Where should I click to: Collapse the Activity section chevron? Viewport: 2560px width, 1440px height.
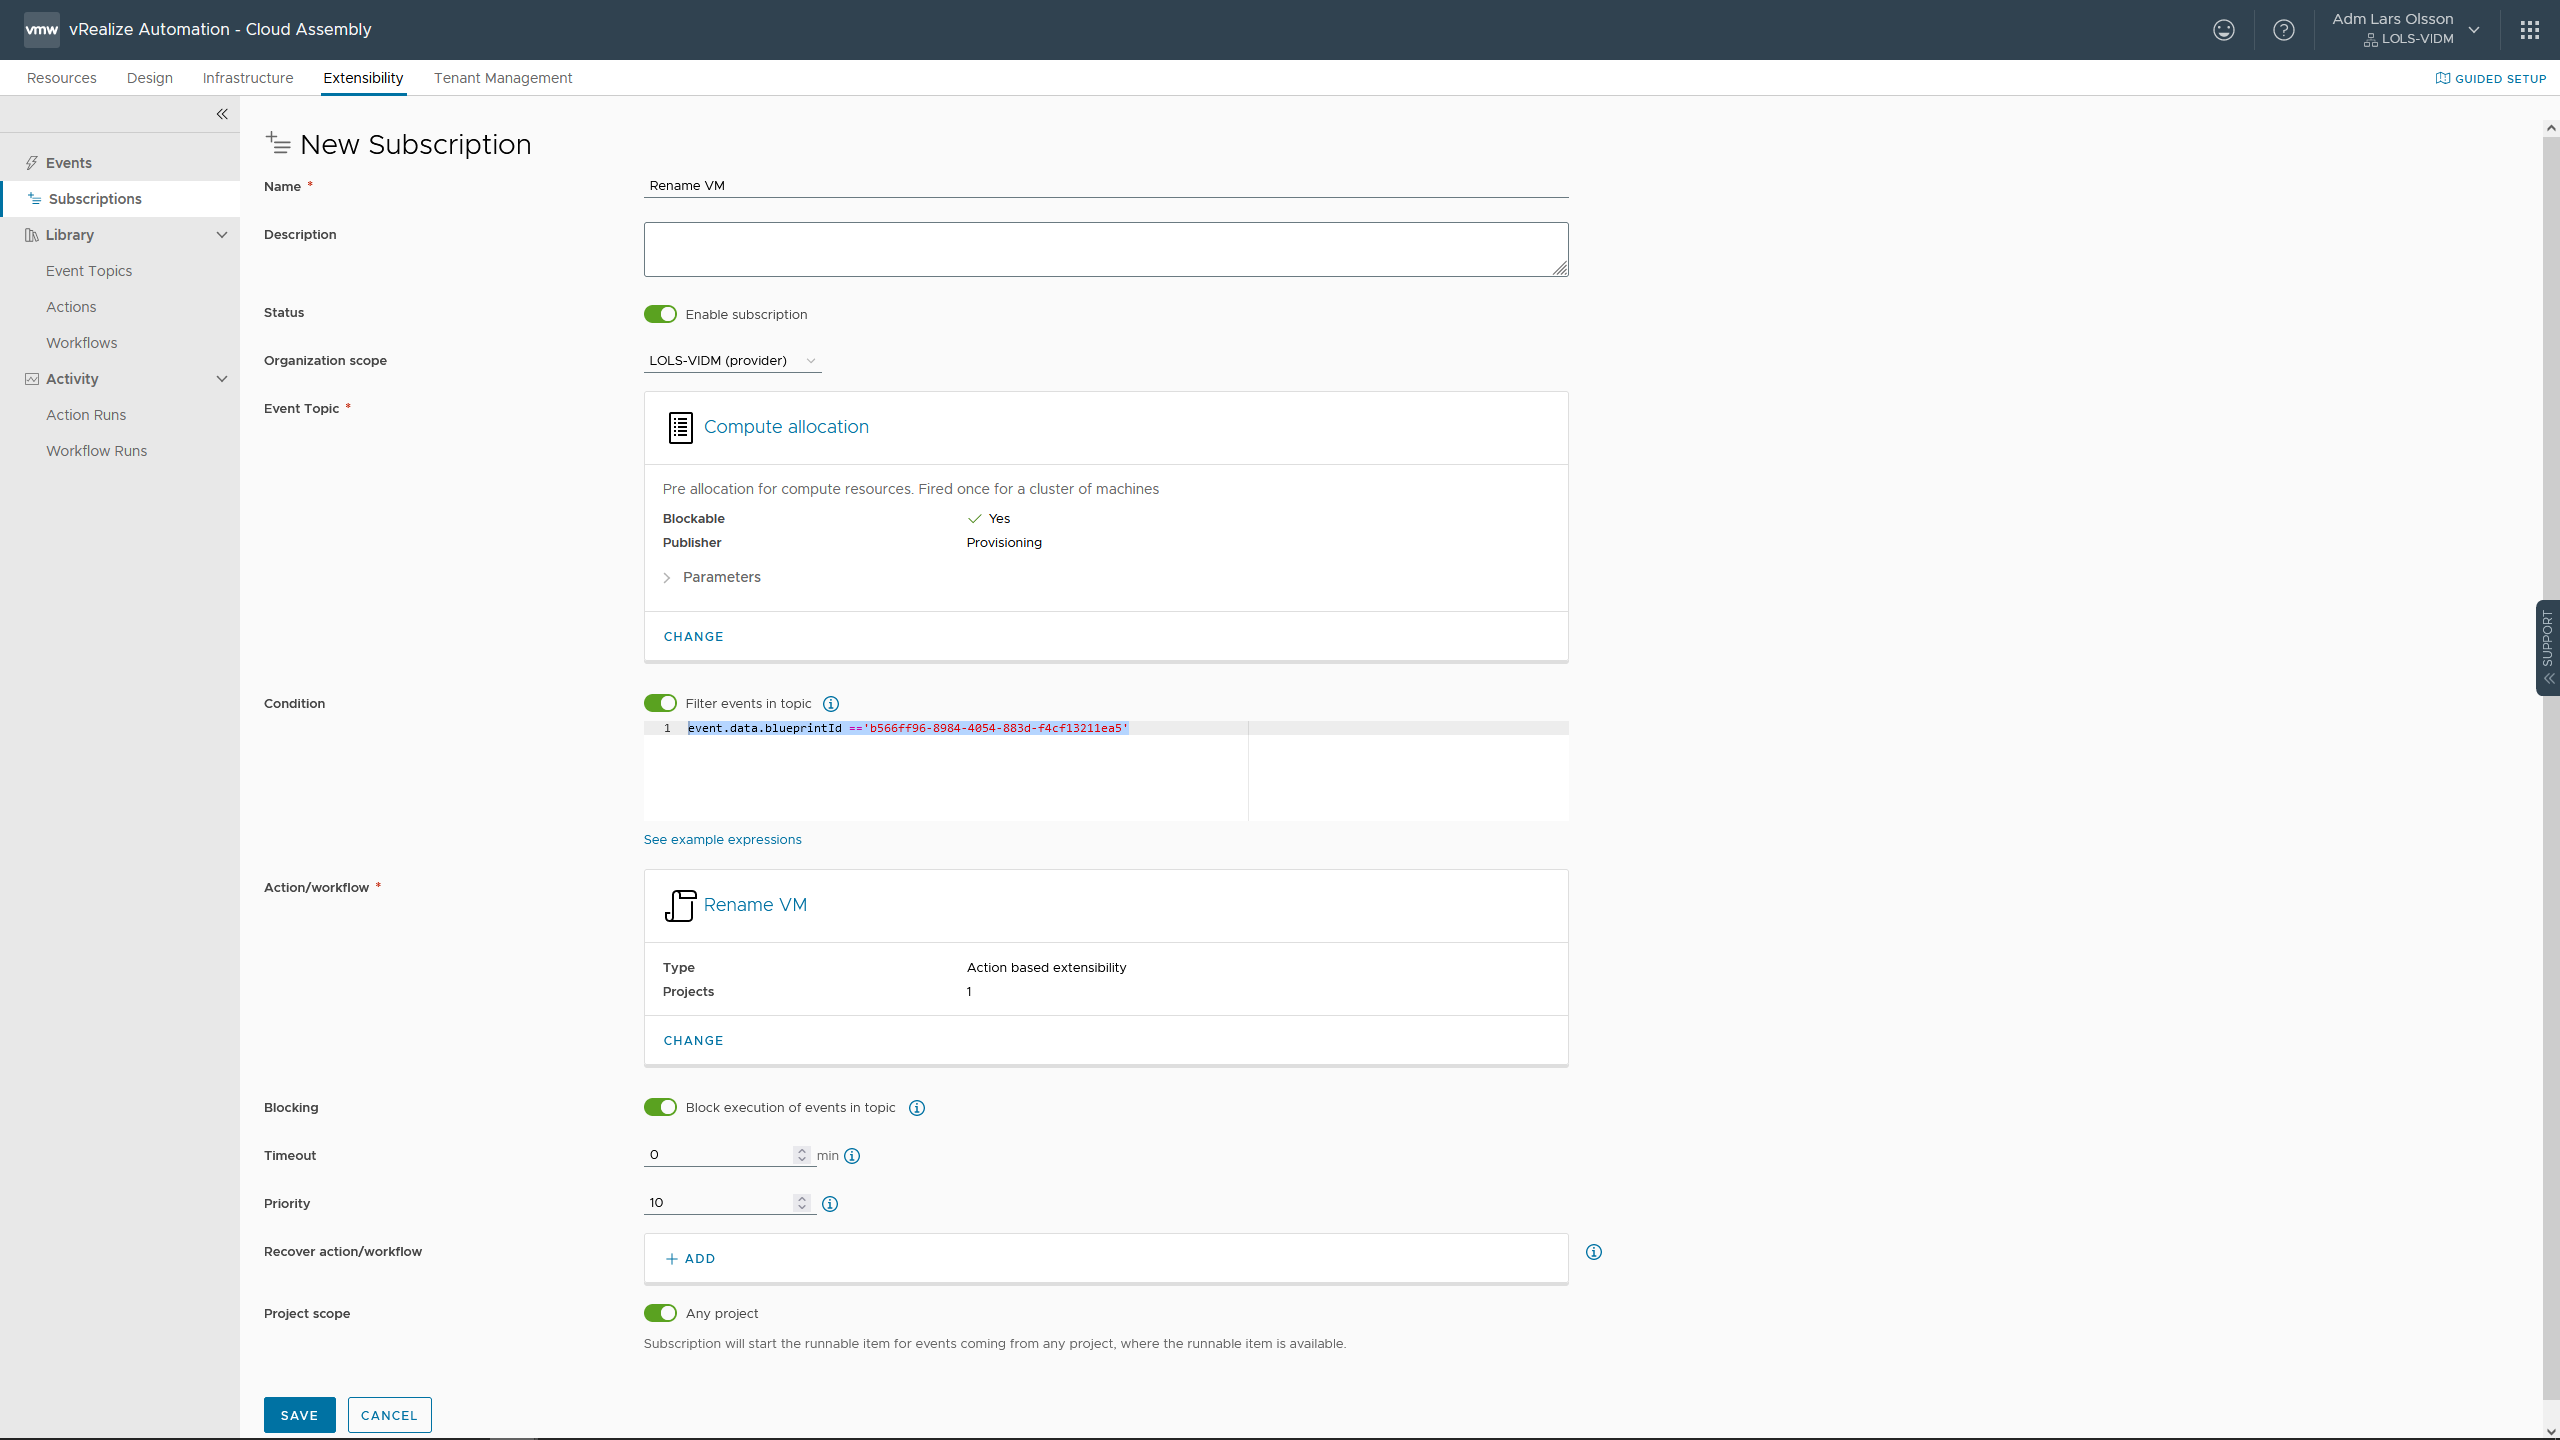pyautogui.click(x=222, y=379)
